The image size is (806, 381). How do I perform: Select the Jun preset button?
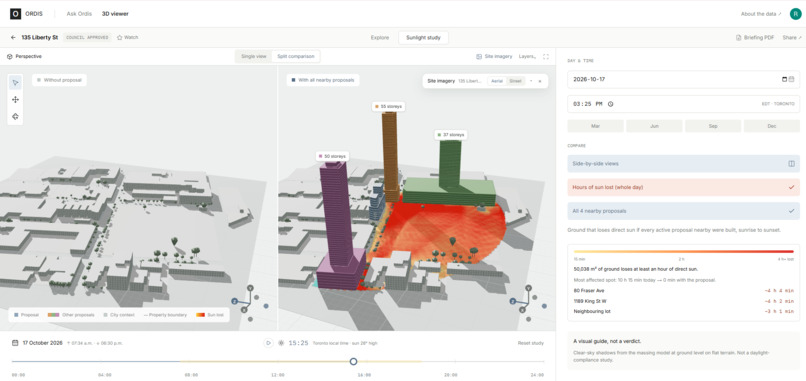point(654,126)
